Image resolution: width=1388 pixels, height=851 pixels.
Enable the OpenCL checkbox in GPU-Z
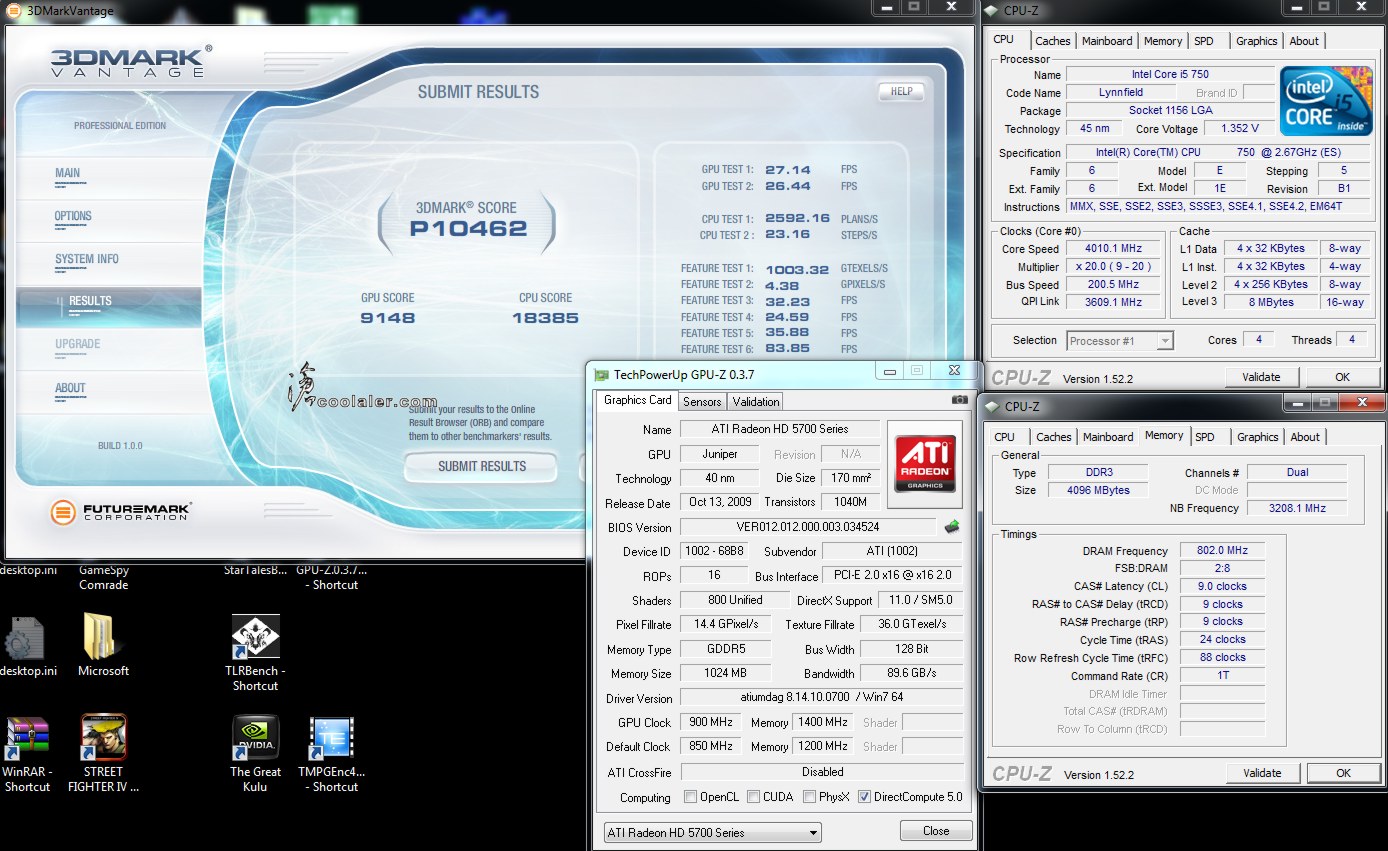(691, 797)
